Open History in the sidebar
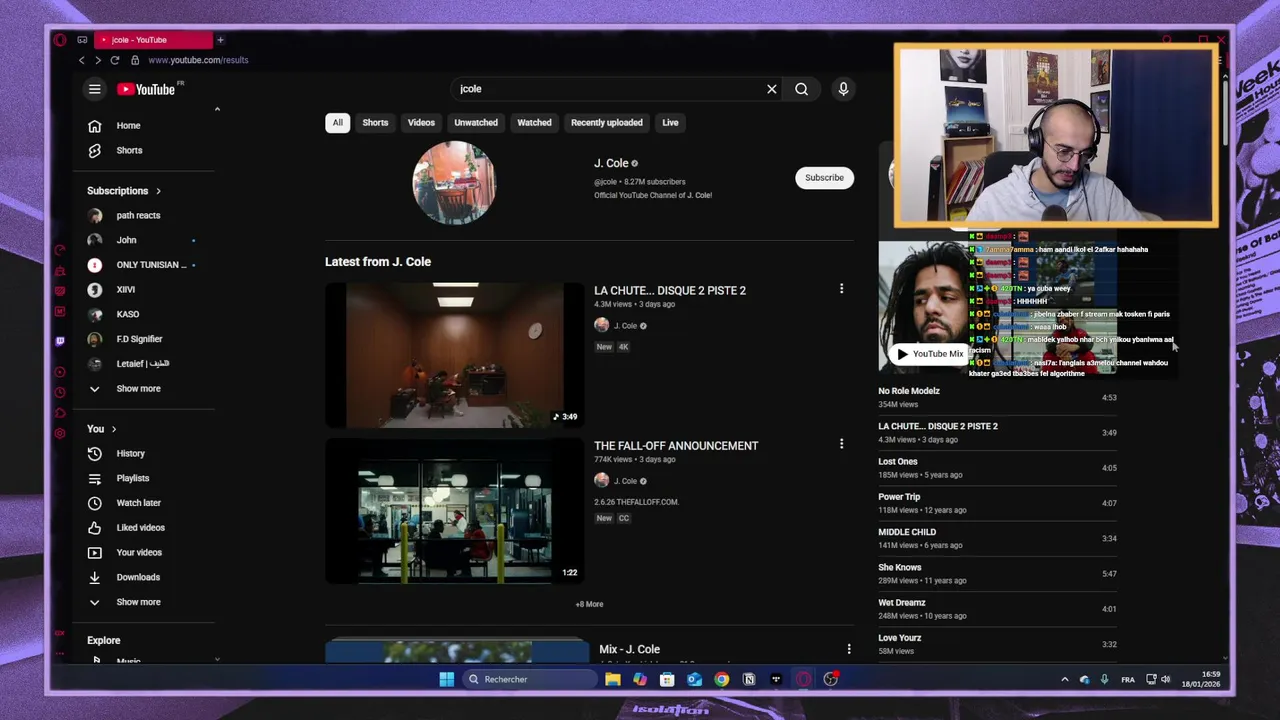 pyautogui.click(x=130, y=454)
